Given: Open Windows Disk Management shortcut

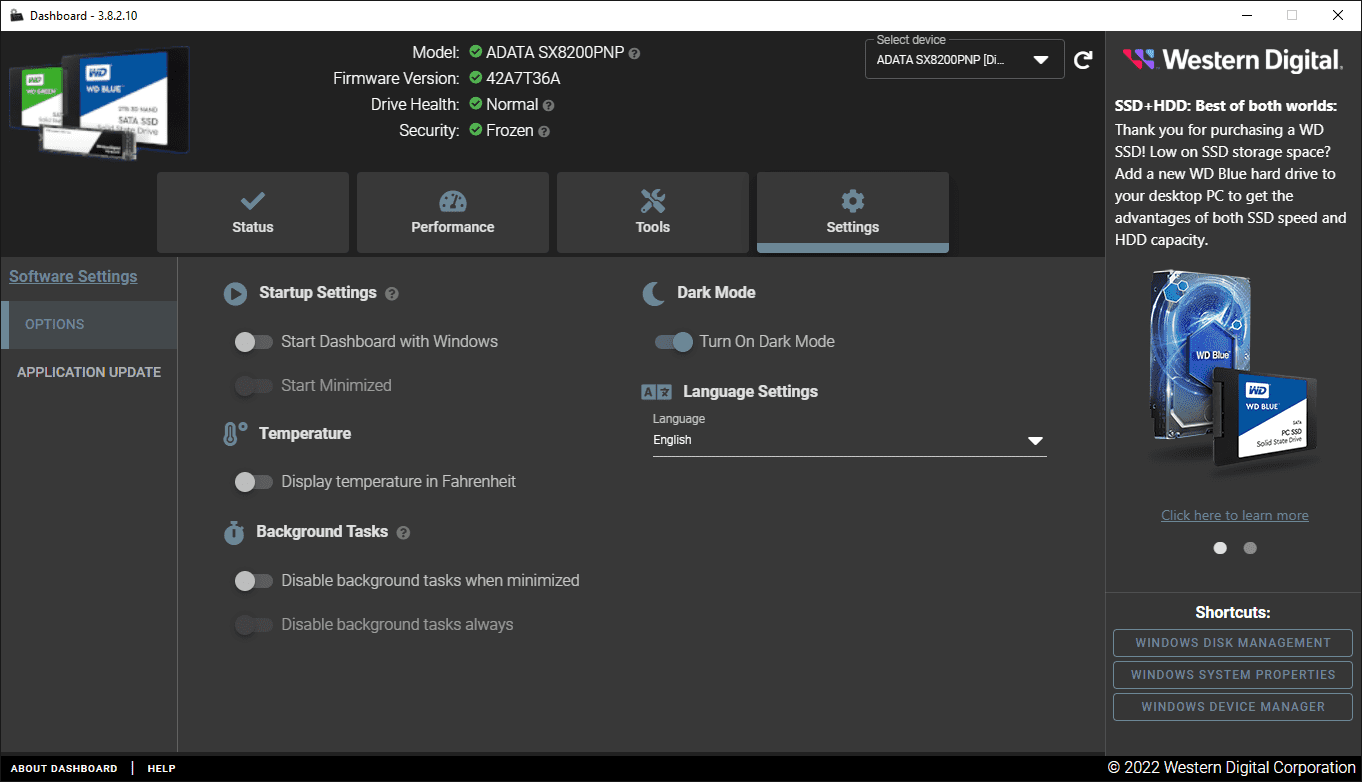Looking at the screenshot, I should [x=1233, y=643].
